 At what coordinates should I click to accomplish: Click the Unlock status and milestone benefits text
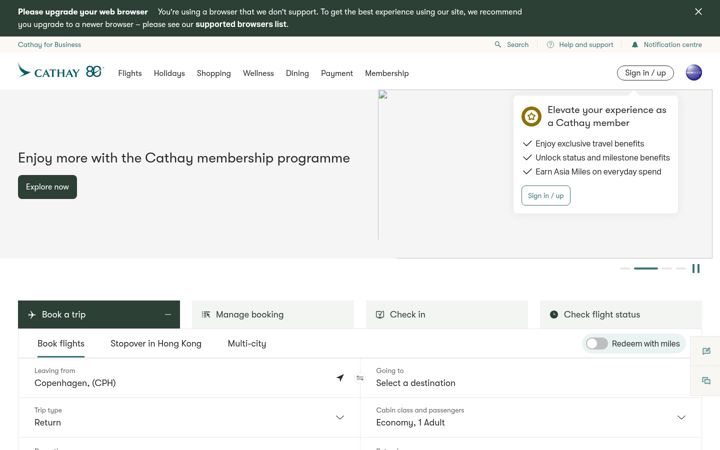coord(602,158)
